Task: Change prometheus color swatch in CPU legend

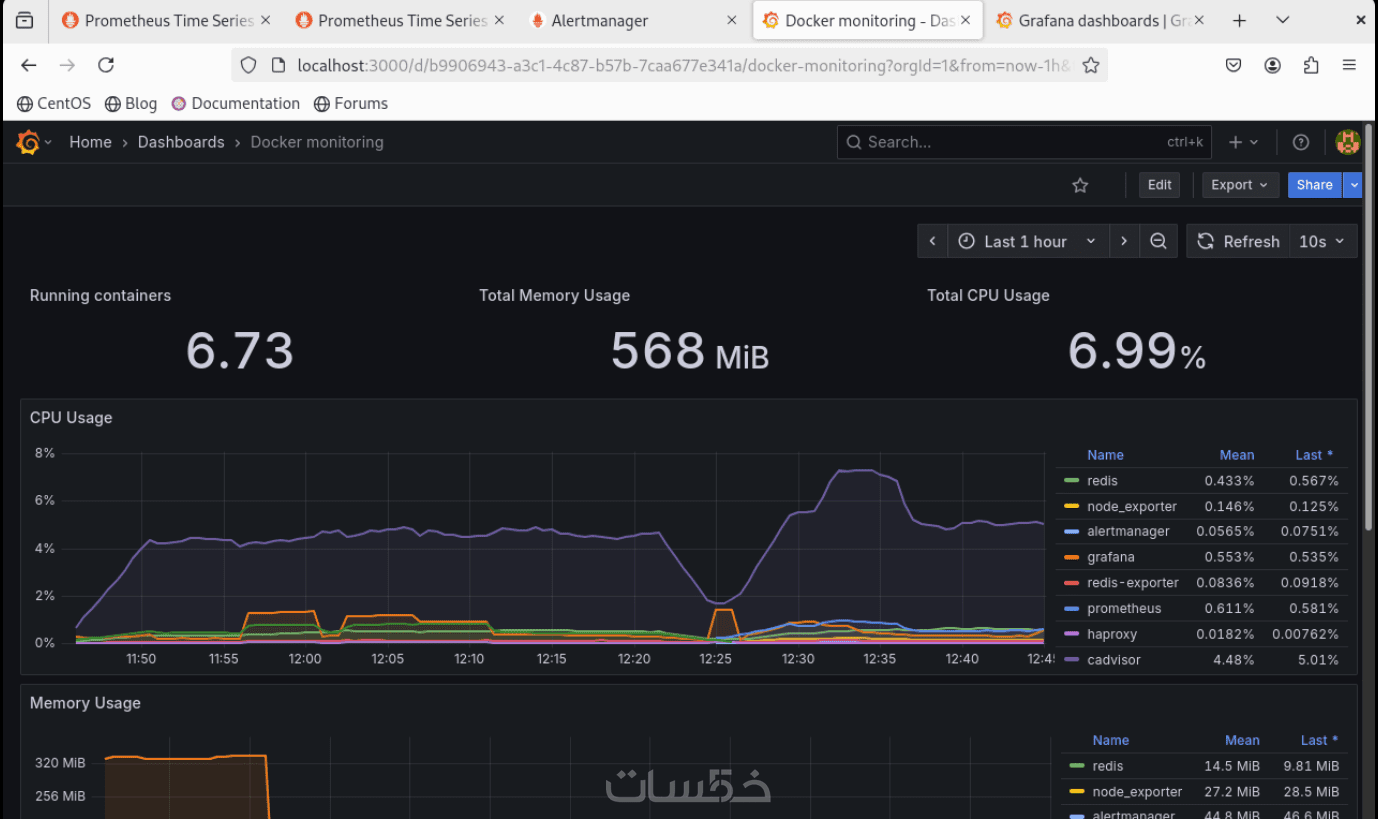Action: click(1072, 608)
